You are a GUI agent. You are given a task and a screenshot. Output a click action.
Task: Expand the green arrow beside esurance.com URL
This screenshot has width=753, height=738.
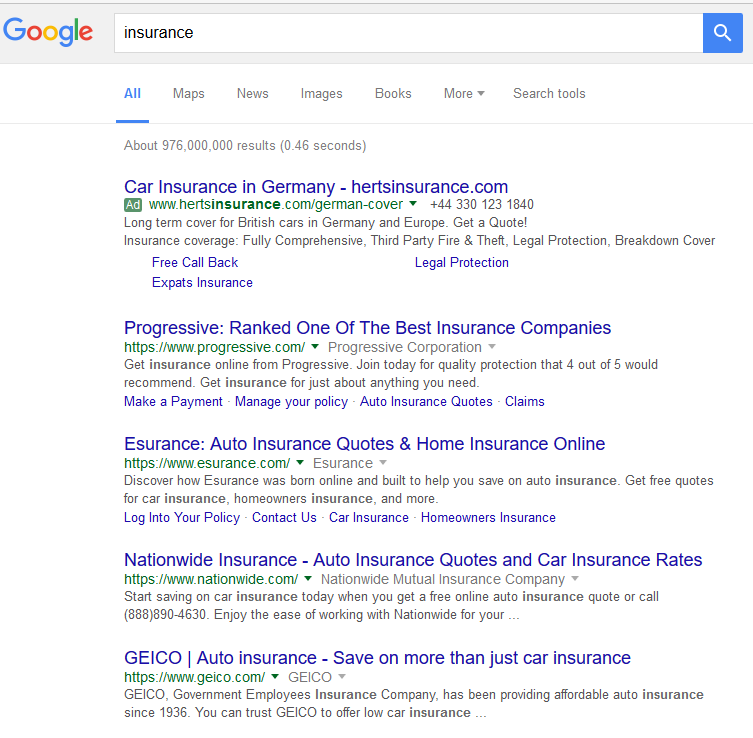tap(300, 463)
